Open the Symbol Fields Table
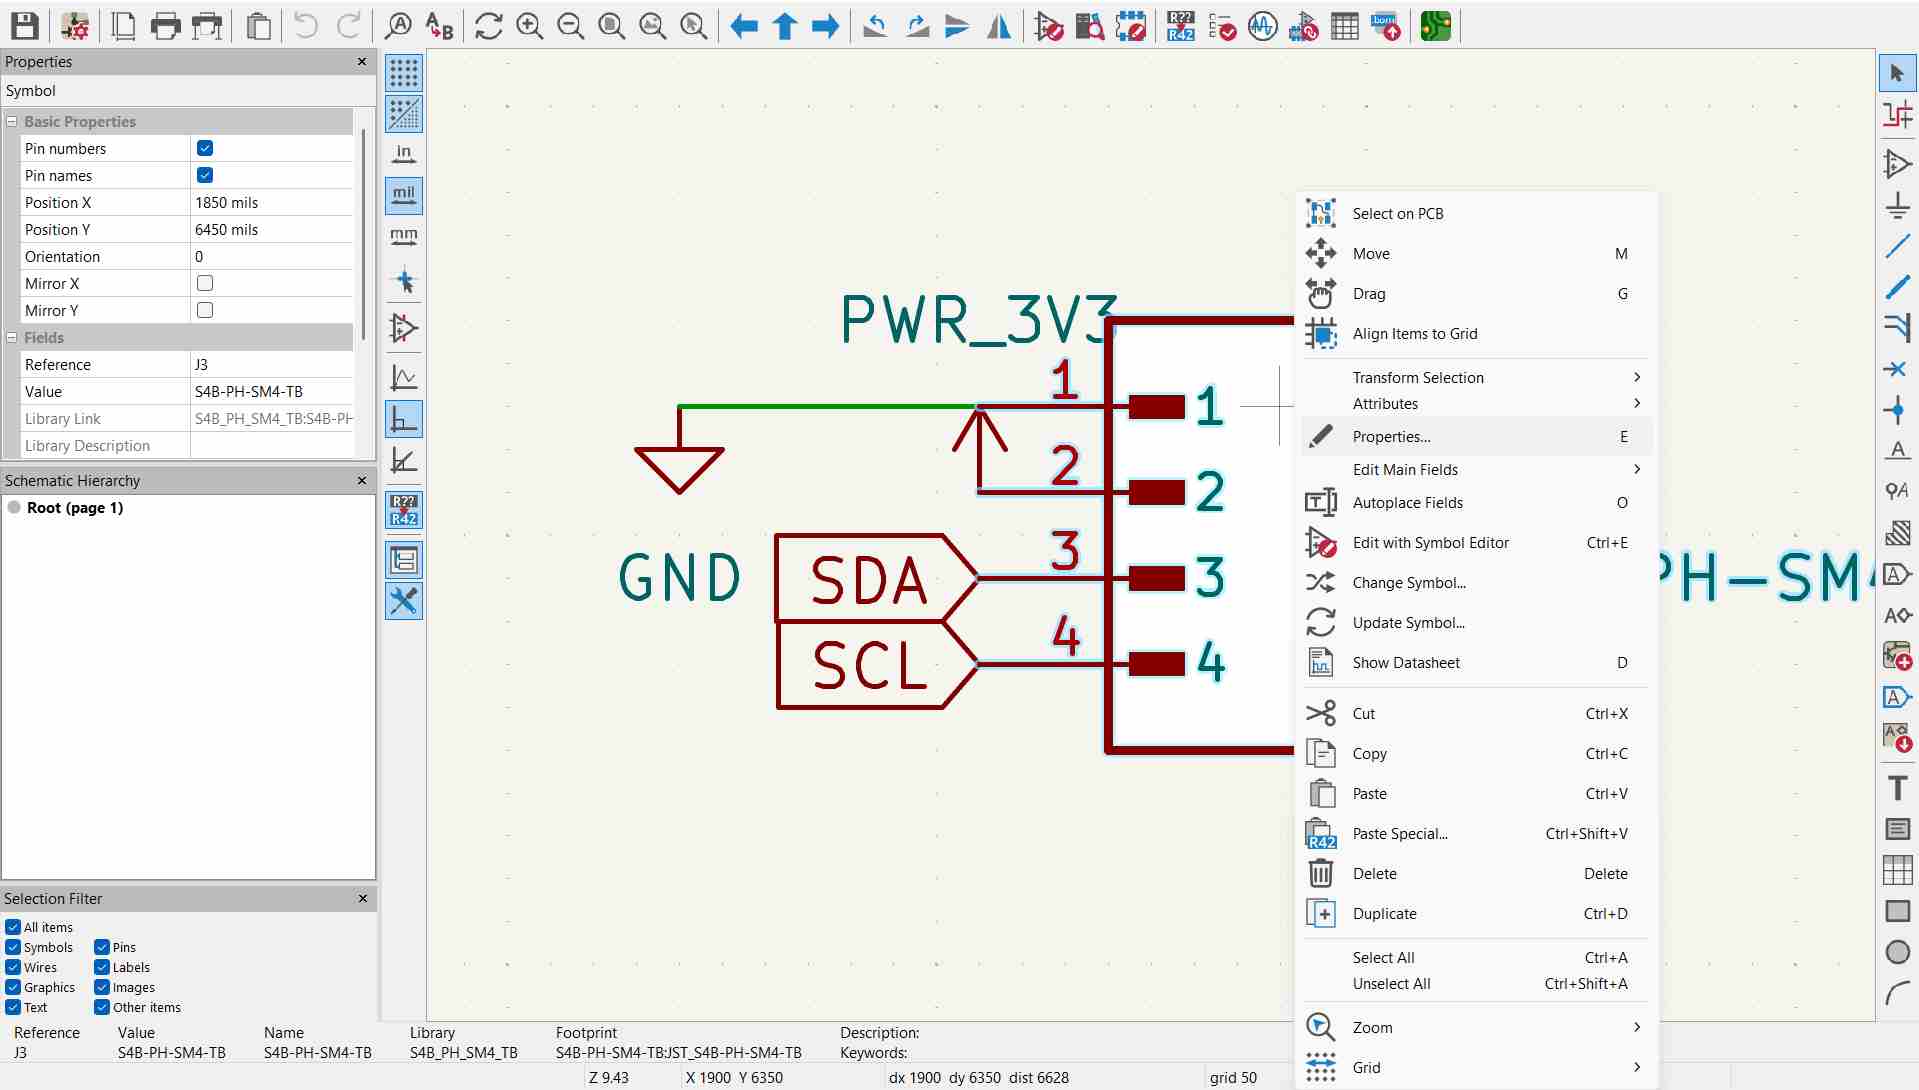Screen dimensions: 1919x1090 [x=1345, y=26]
